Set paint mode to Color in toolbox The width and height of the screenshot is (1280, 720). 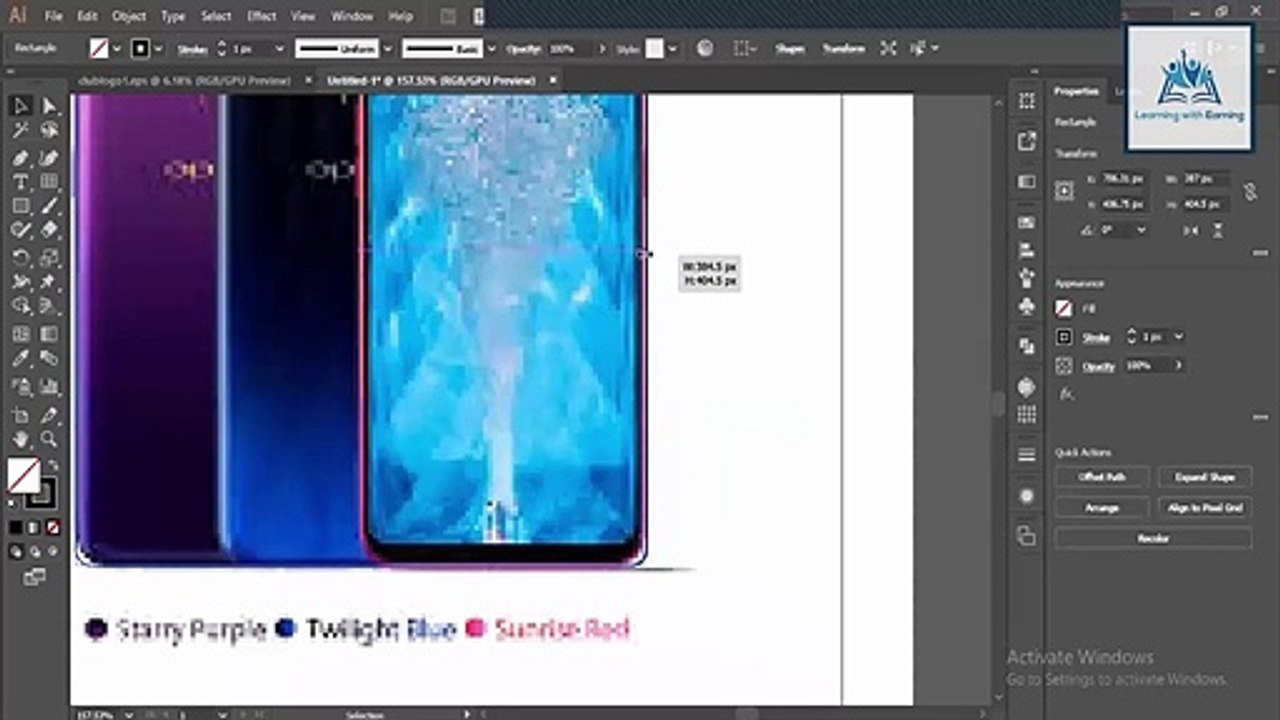tap(16, 527)
